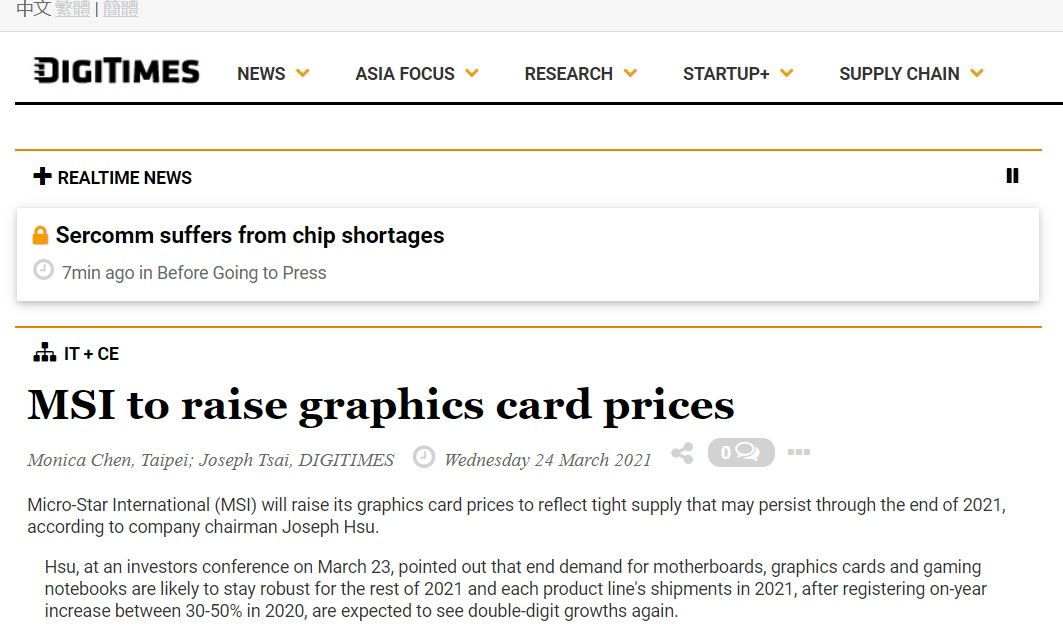Open the IT + CE category link
Screen dimensions: 1063x636
click(x=92, y=353)
